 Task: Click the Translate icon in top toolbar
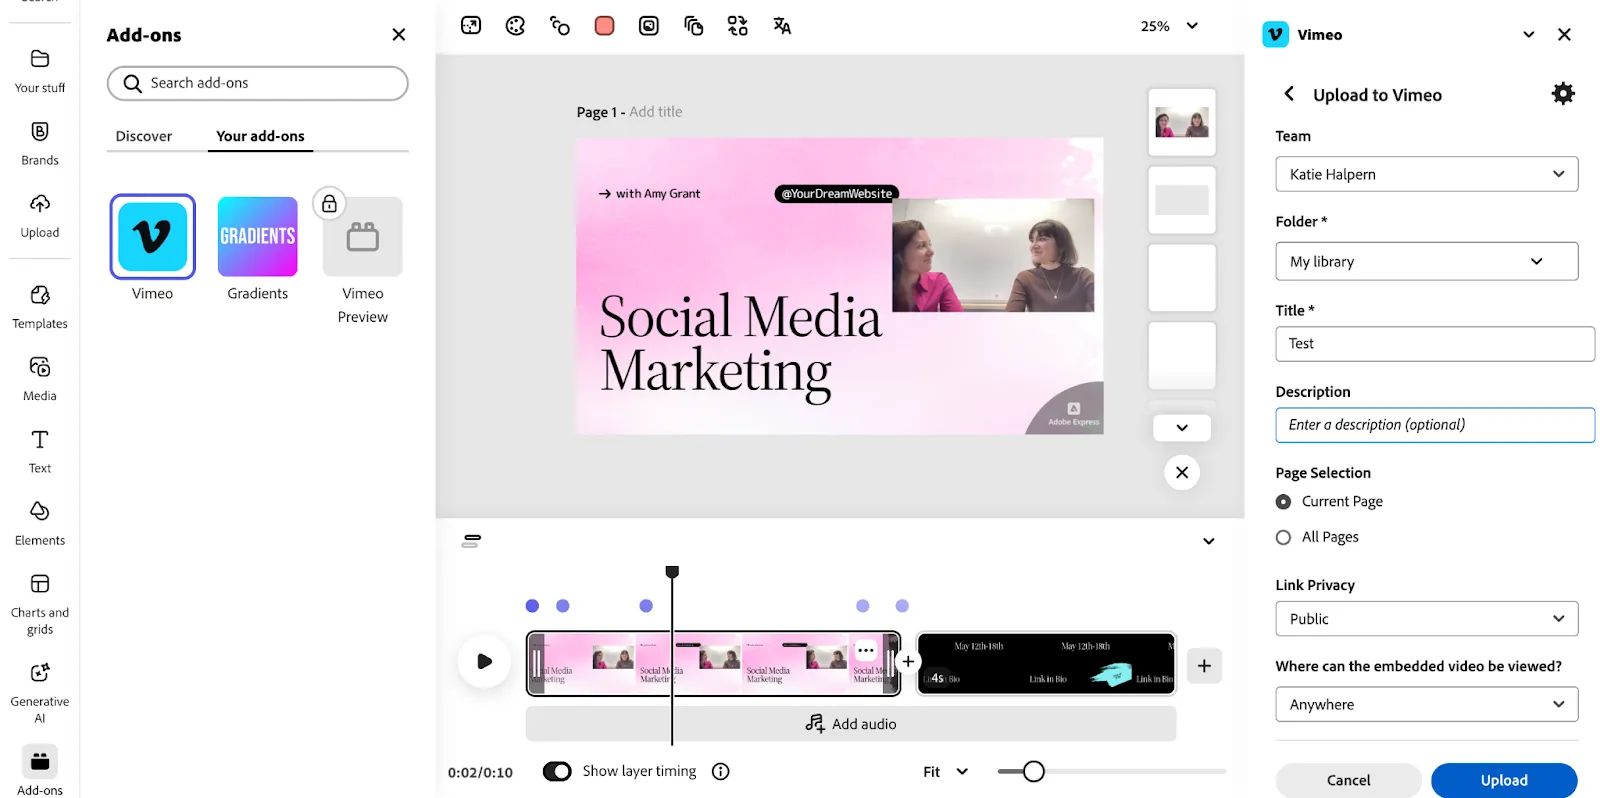pyautogui.click(x=782, y=26)
